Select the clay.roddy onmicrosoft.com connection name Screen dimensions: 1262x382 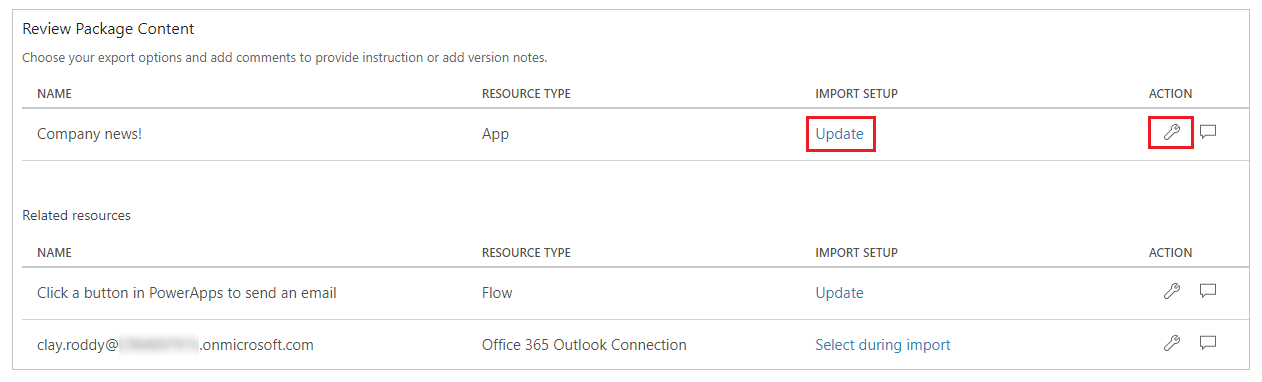tap(175, 345)
